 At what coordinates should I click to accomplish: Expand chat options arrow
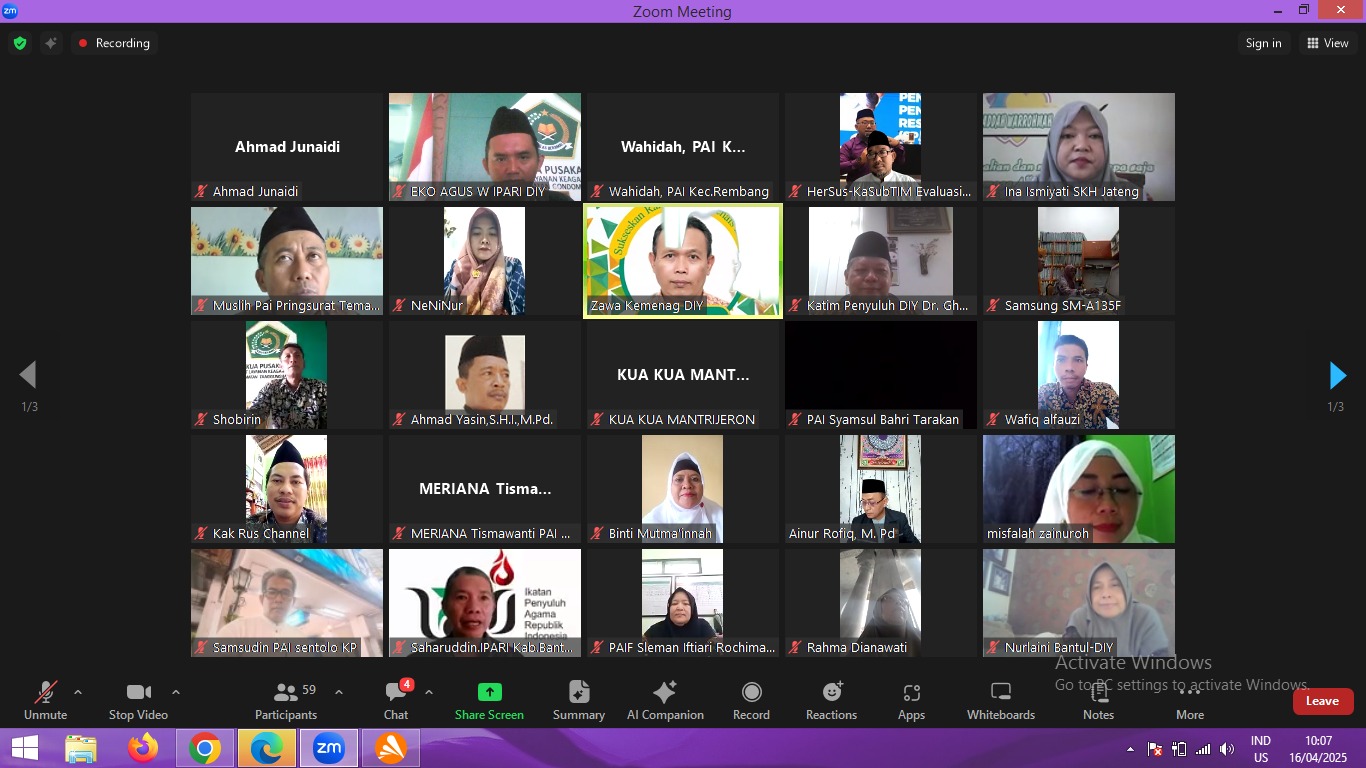(x=429, y=692)
